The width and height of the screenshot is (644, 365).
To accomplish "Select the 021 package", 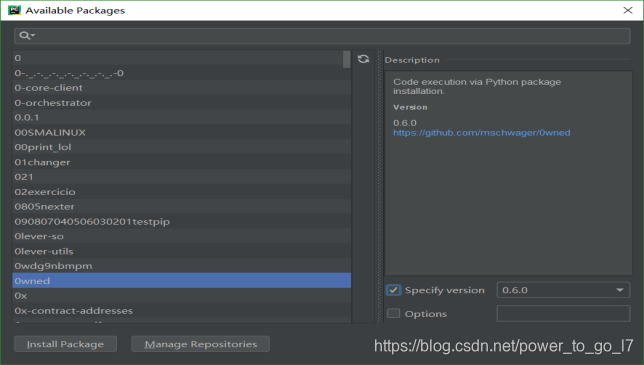I will [182, 177].
